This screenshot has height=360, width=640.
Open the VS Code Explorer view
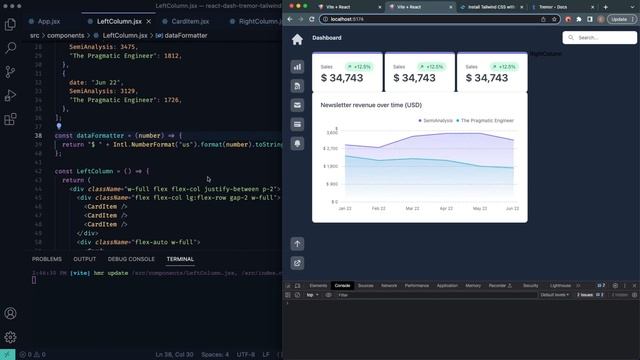pyautogui.click(x=10, y=24)
